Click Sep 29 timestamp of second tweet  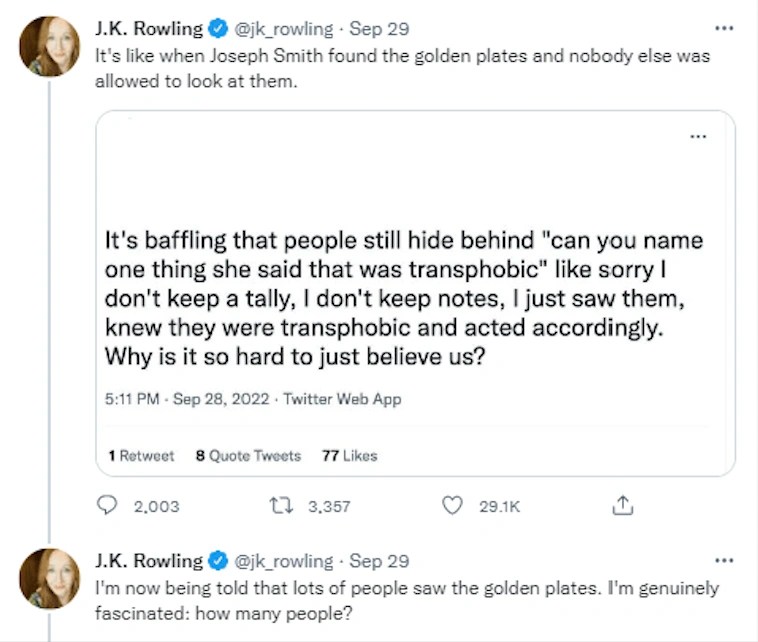pos(379,561)
